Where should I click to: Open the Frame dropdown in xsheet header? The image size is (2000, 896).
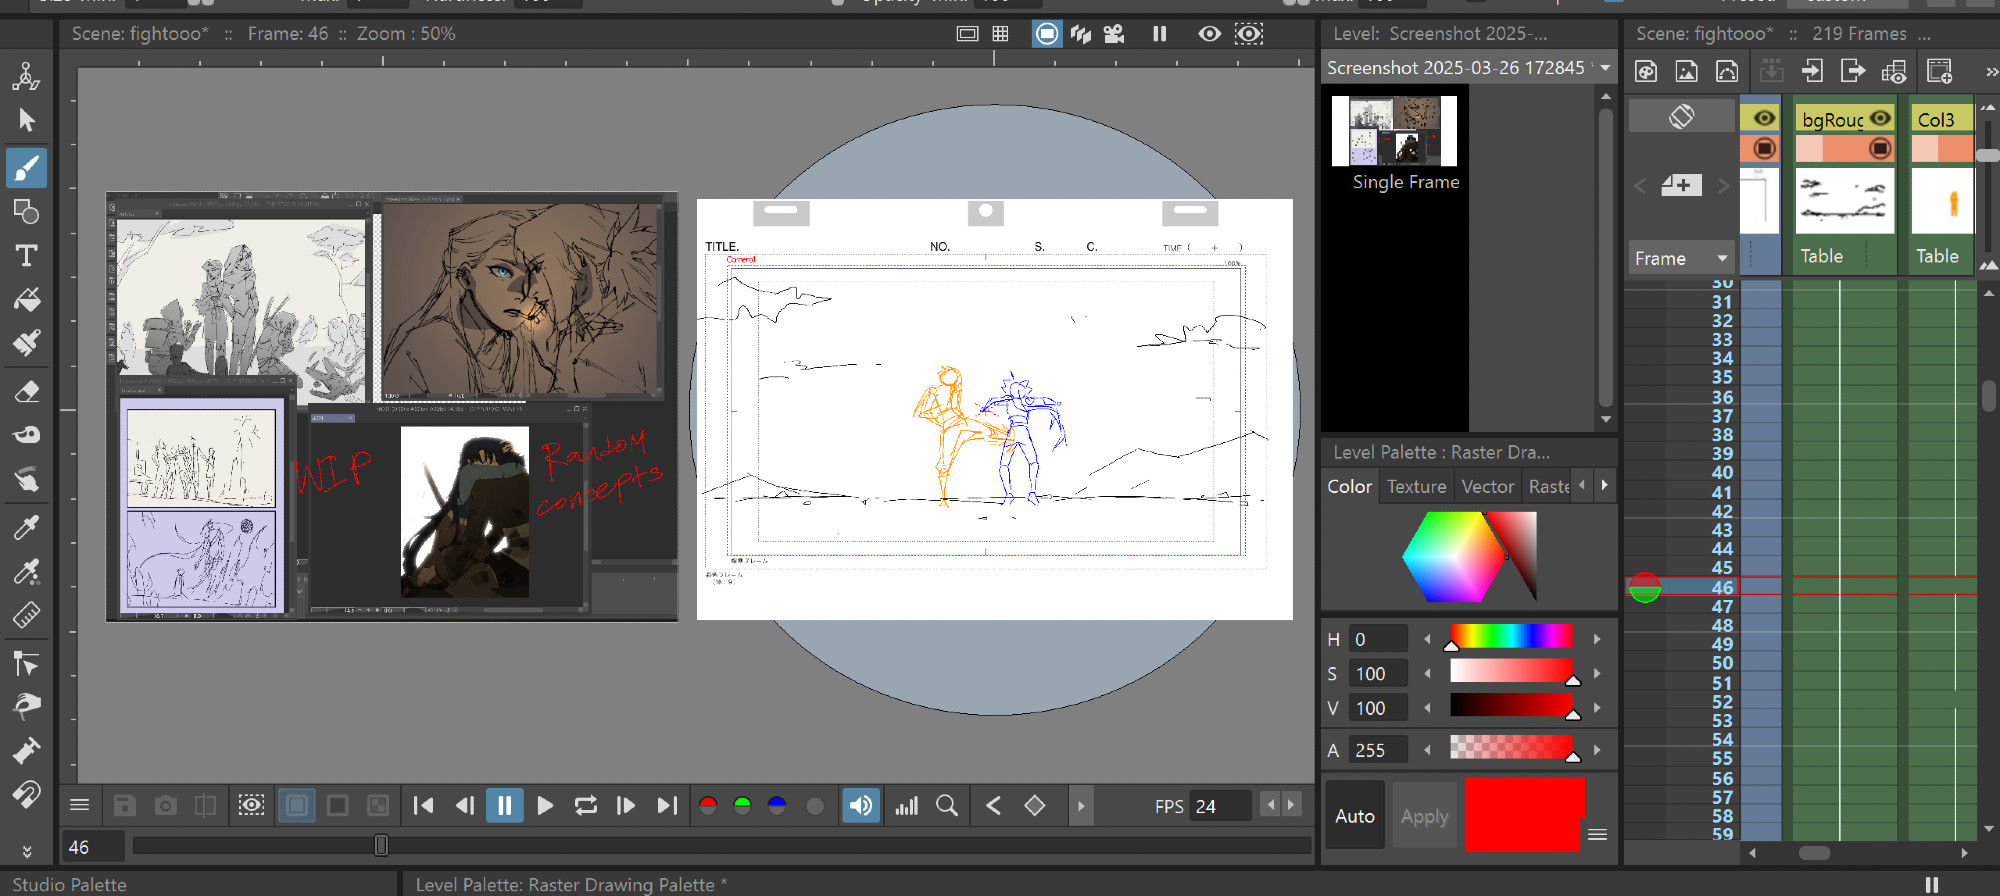(x=1681, y=258)
